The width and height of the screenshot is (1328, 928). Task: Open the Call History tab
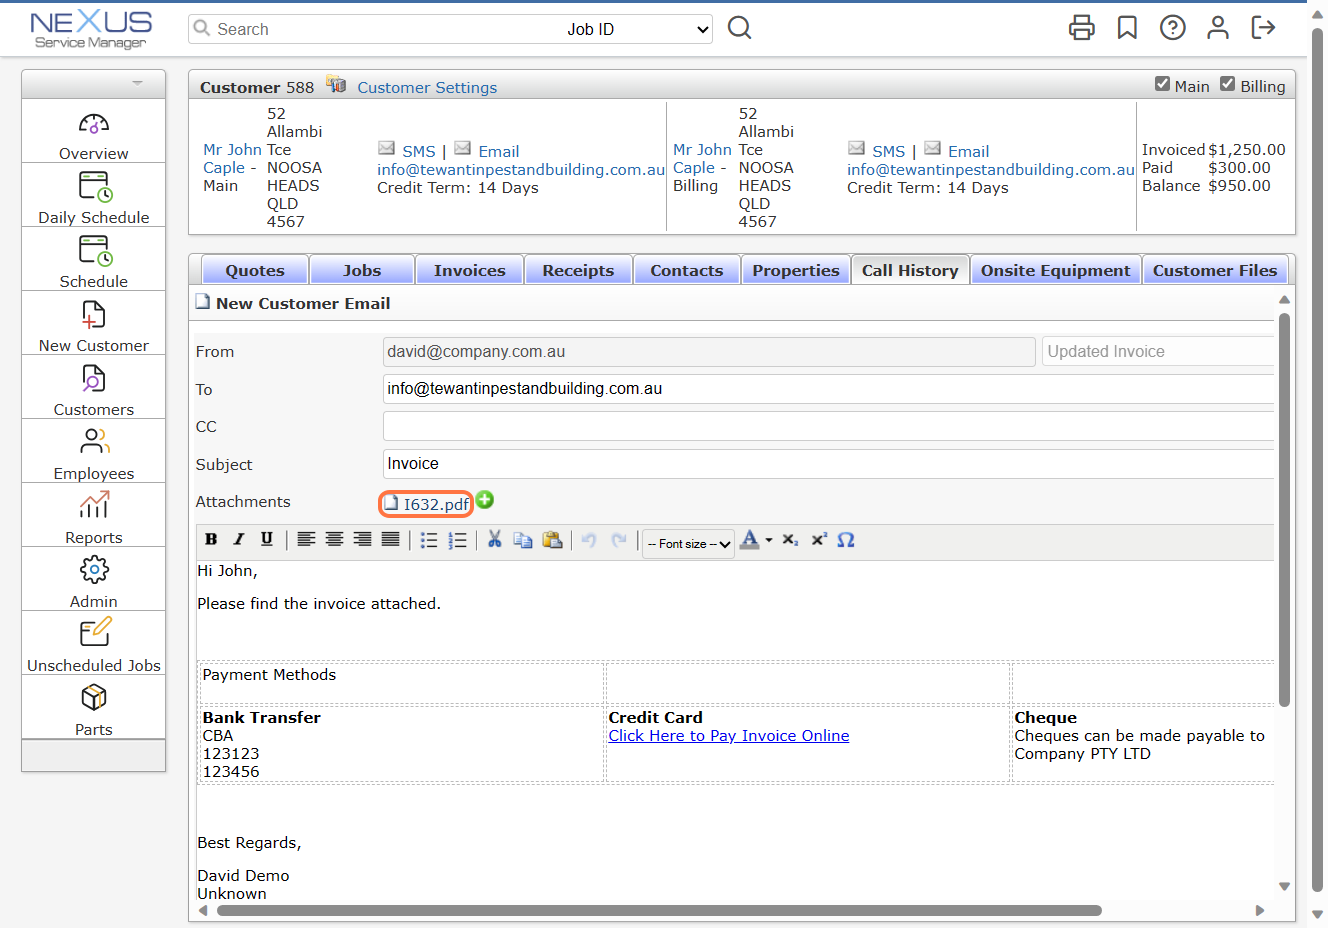910,269
